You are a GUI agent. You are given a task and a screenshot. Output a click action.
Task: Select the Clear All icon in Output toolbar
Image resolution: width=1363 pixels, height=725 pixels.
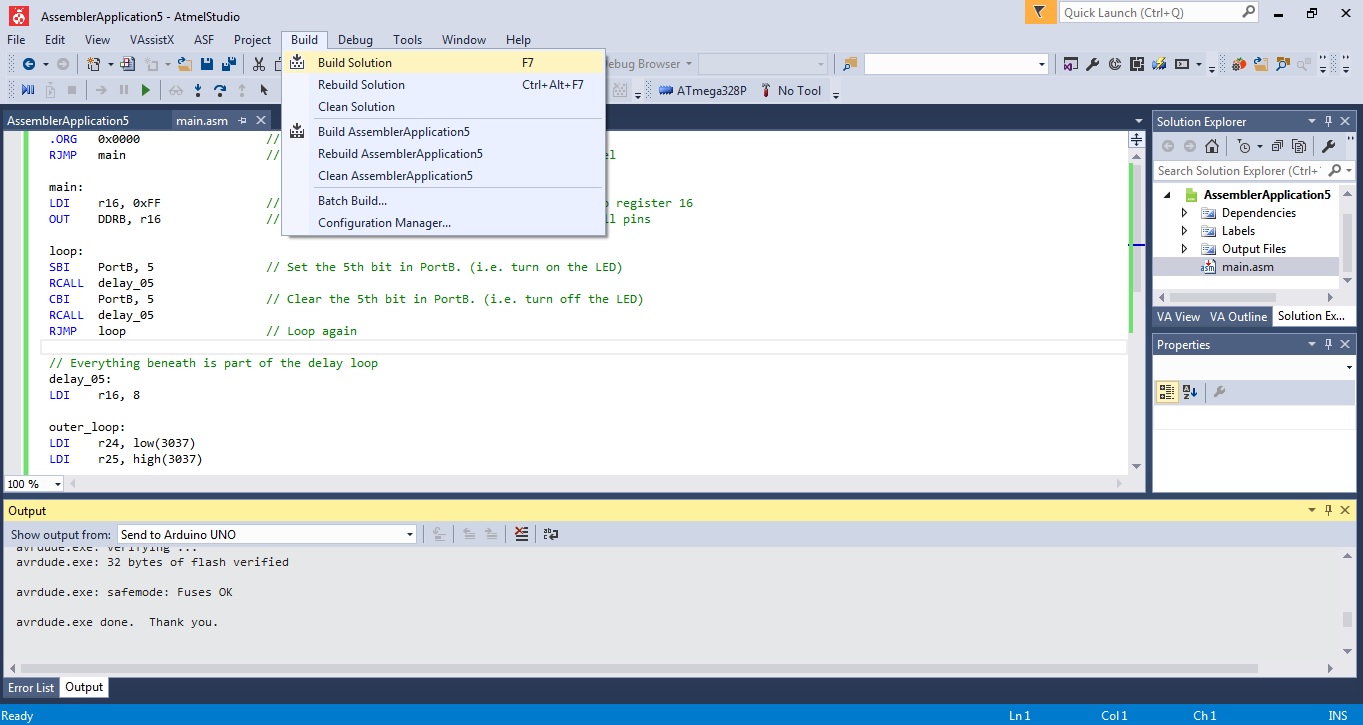click(521, 533)
